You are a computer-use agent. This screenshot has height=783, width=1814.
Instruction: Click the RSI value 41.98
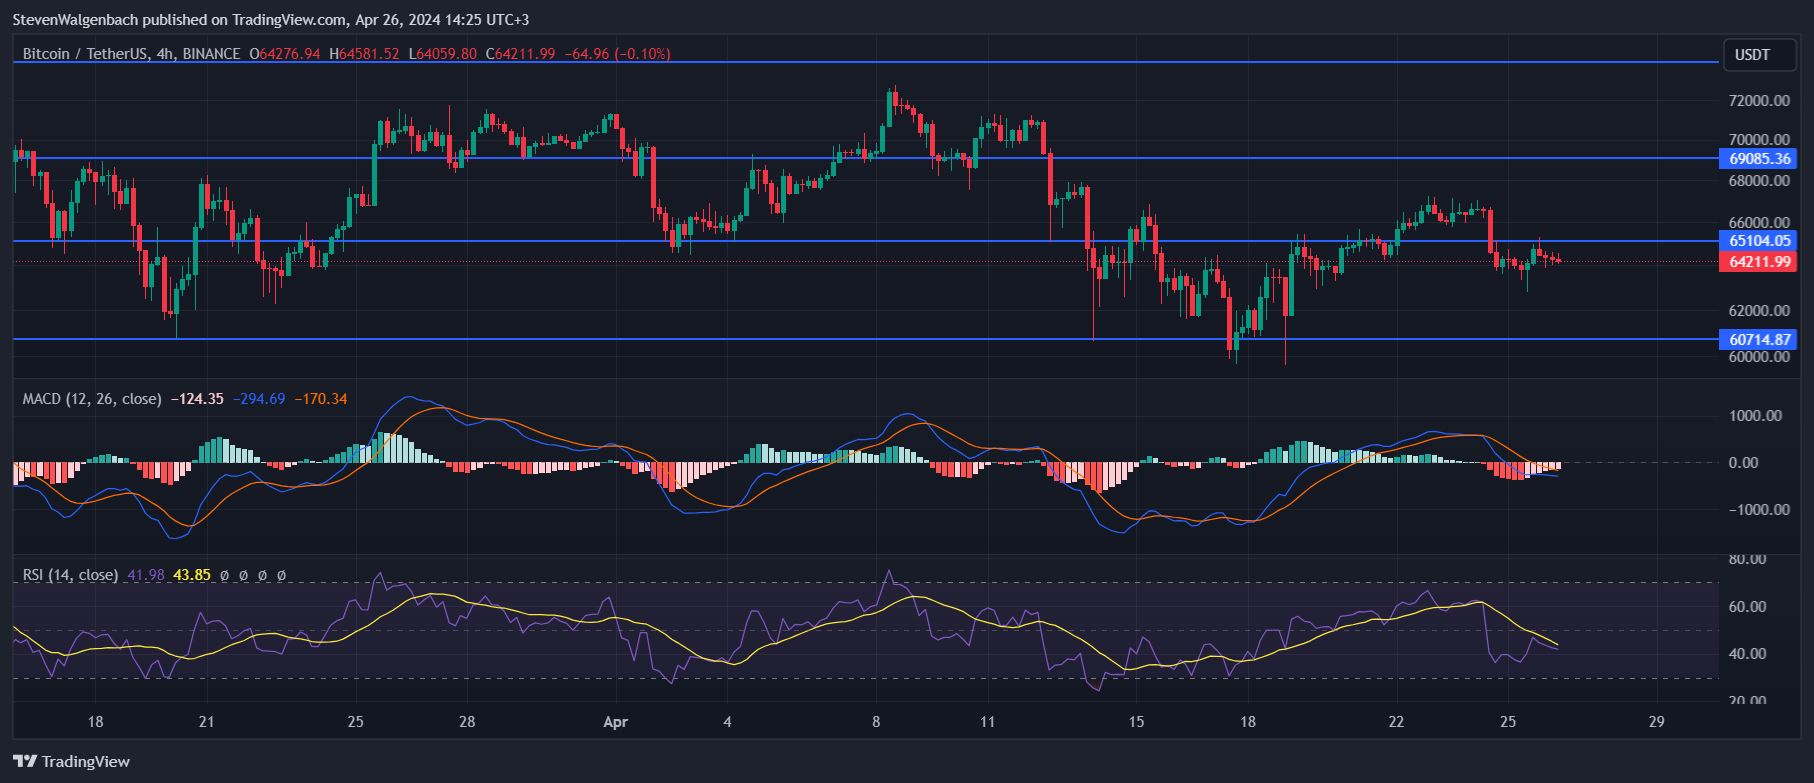pyautogui.click(x=146, y=575)
